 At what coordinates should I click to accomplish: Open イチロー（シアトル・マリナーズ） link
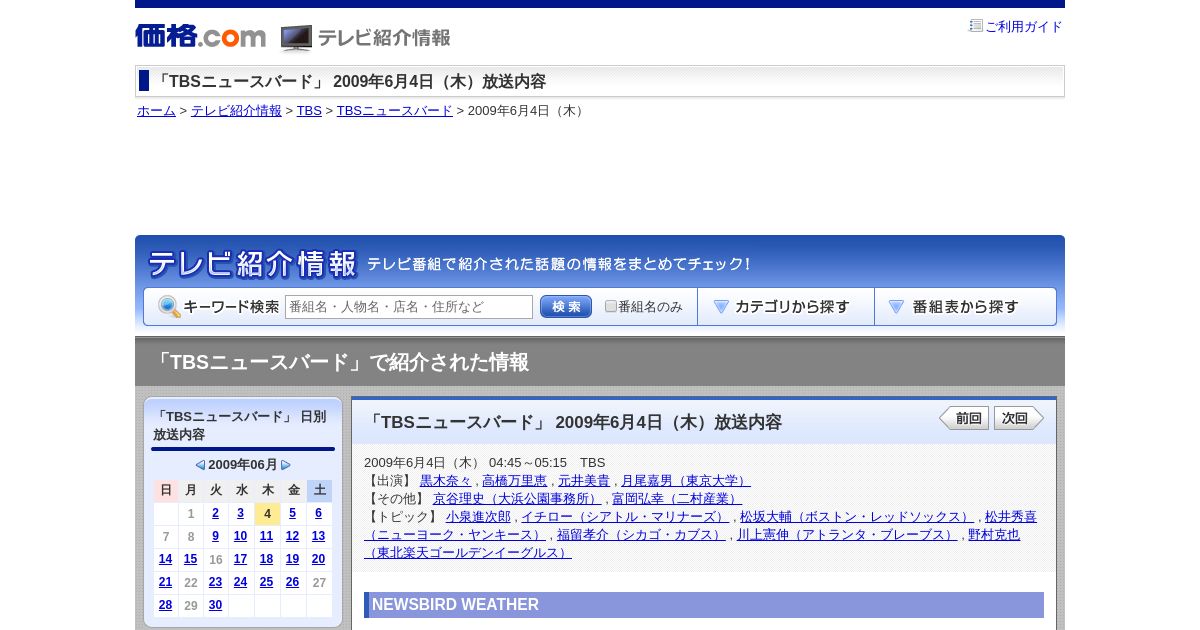click(625, 517)
